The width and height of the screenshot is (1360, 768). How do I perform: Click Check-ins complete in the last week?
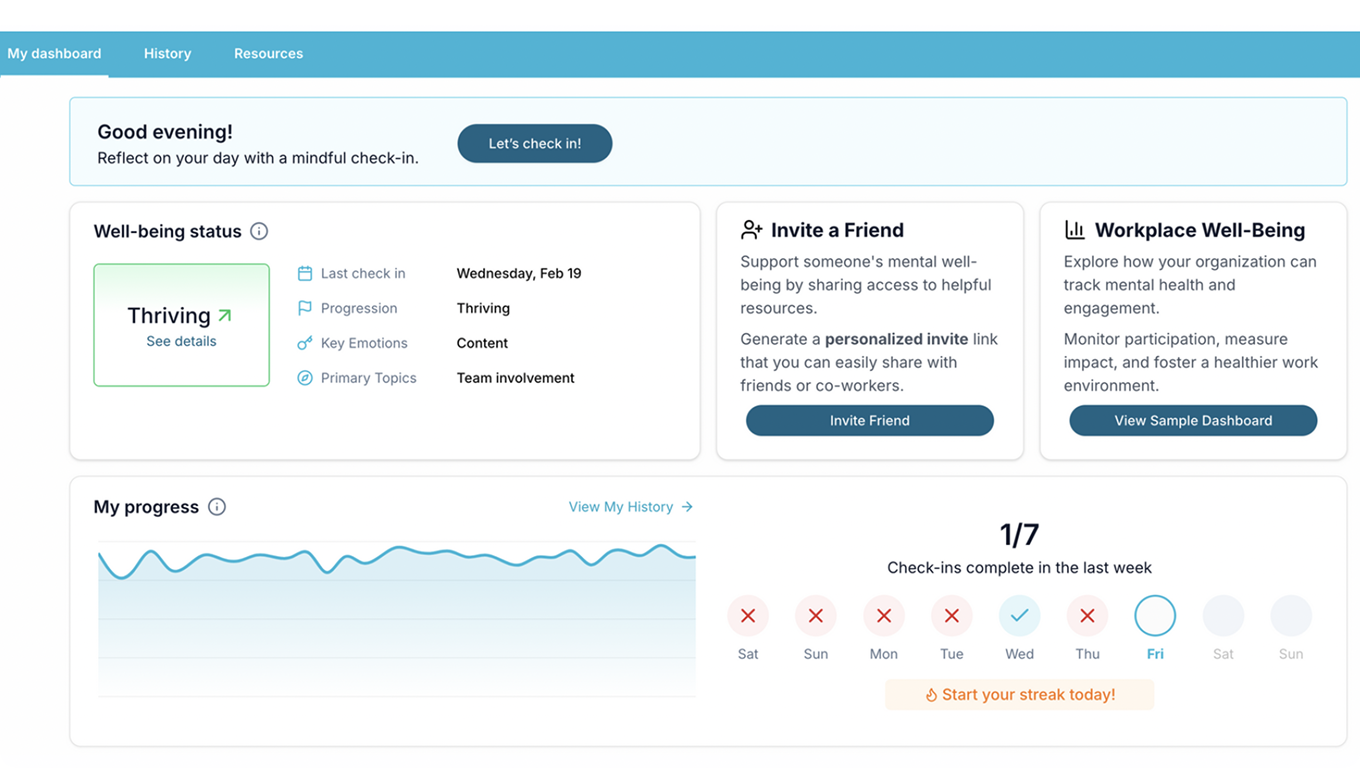(1020, 568)
